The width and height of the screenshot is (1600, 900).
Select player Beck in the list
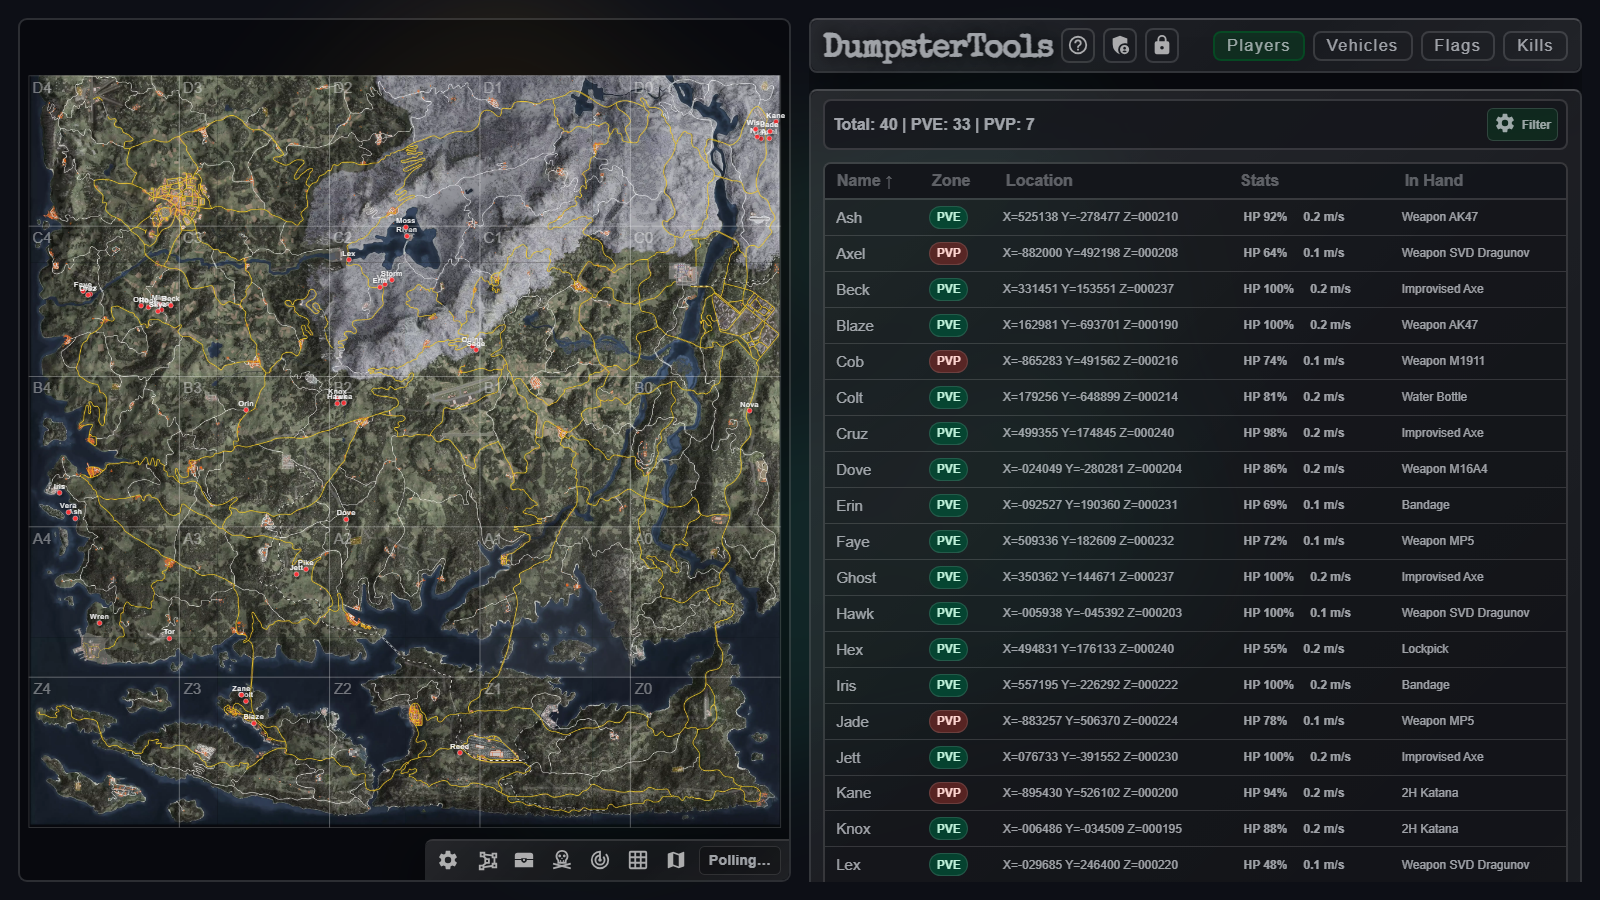[1195, 289]
